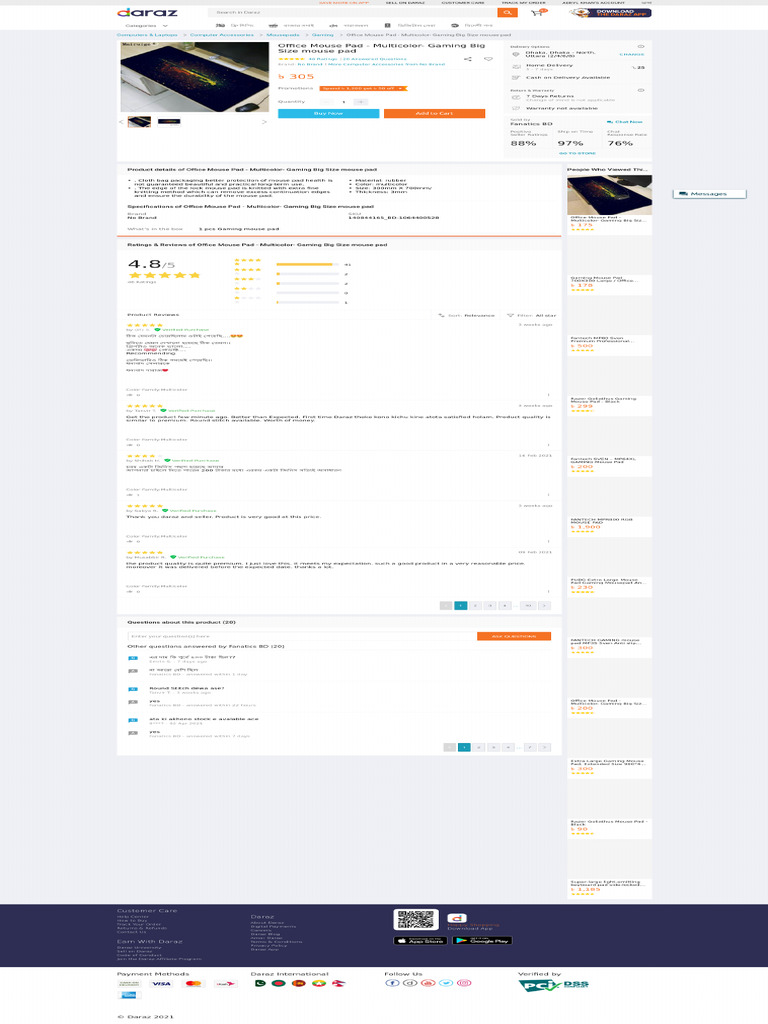Click the Nepal flag in Daraz International
Screen dimensions: 768x1024
click(x=339, y=983)
